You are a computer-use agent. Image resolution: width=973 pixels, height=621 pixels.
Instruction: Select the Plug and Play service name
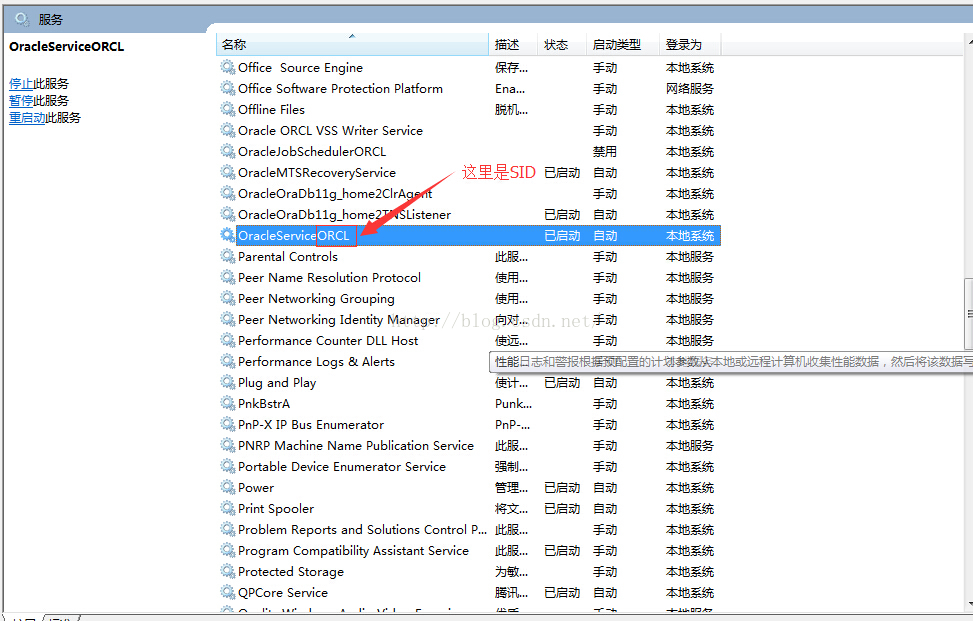277,383
